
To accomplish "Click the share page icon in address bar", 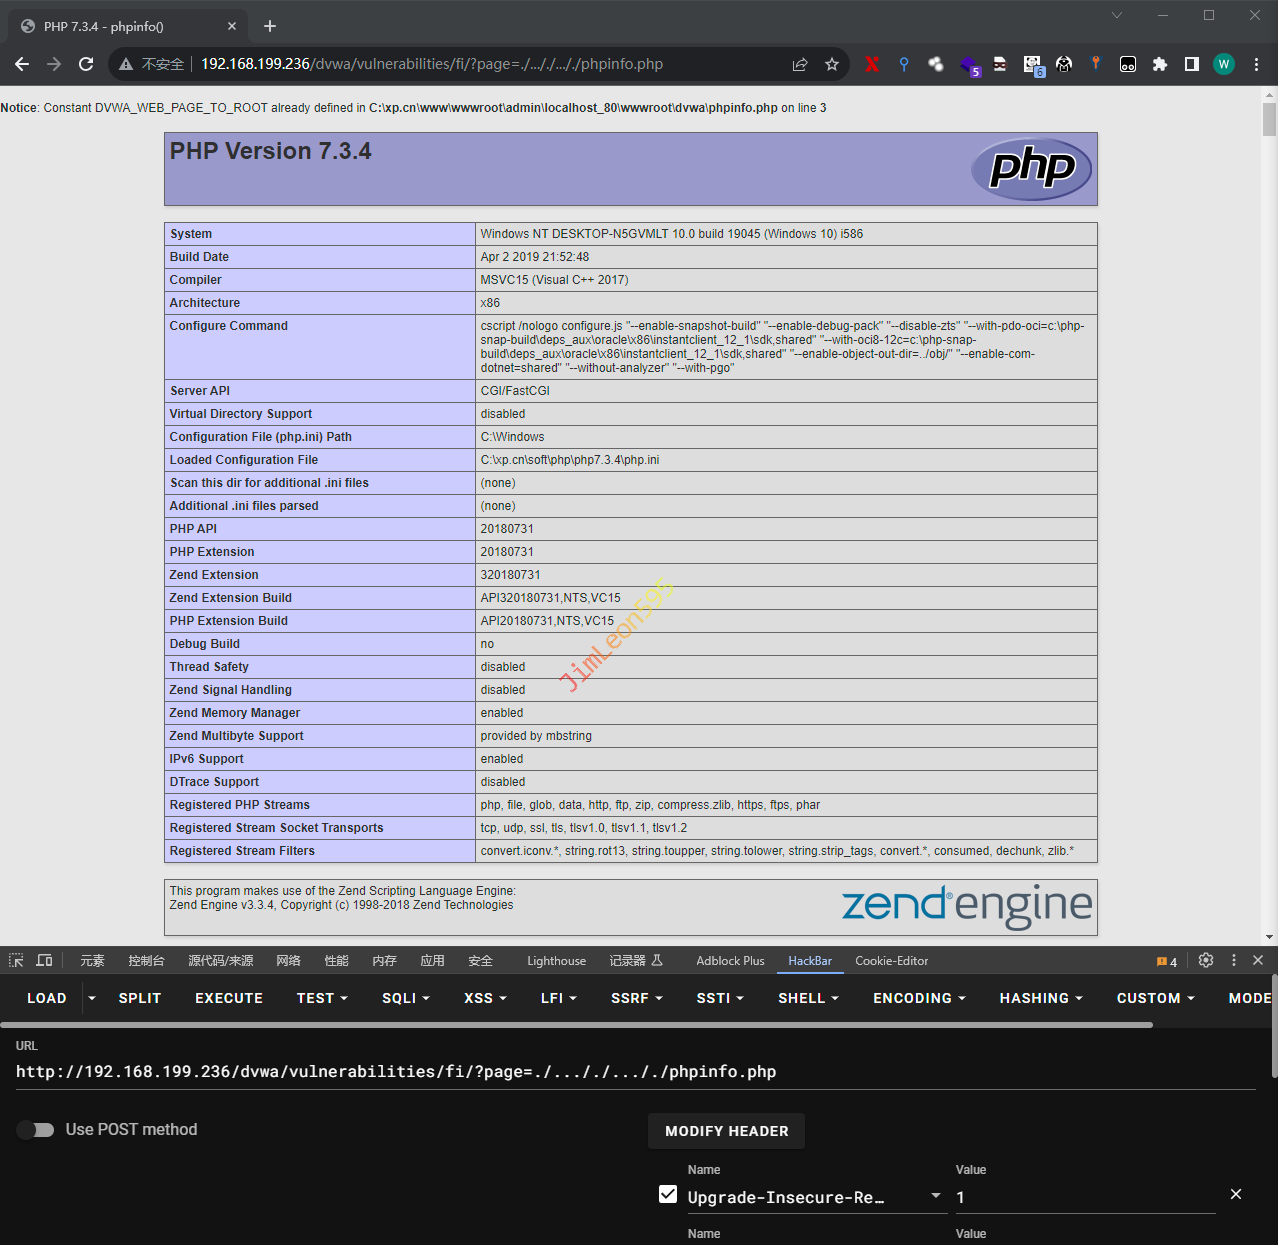I will tap(800, 64).
